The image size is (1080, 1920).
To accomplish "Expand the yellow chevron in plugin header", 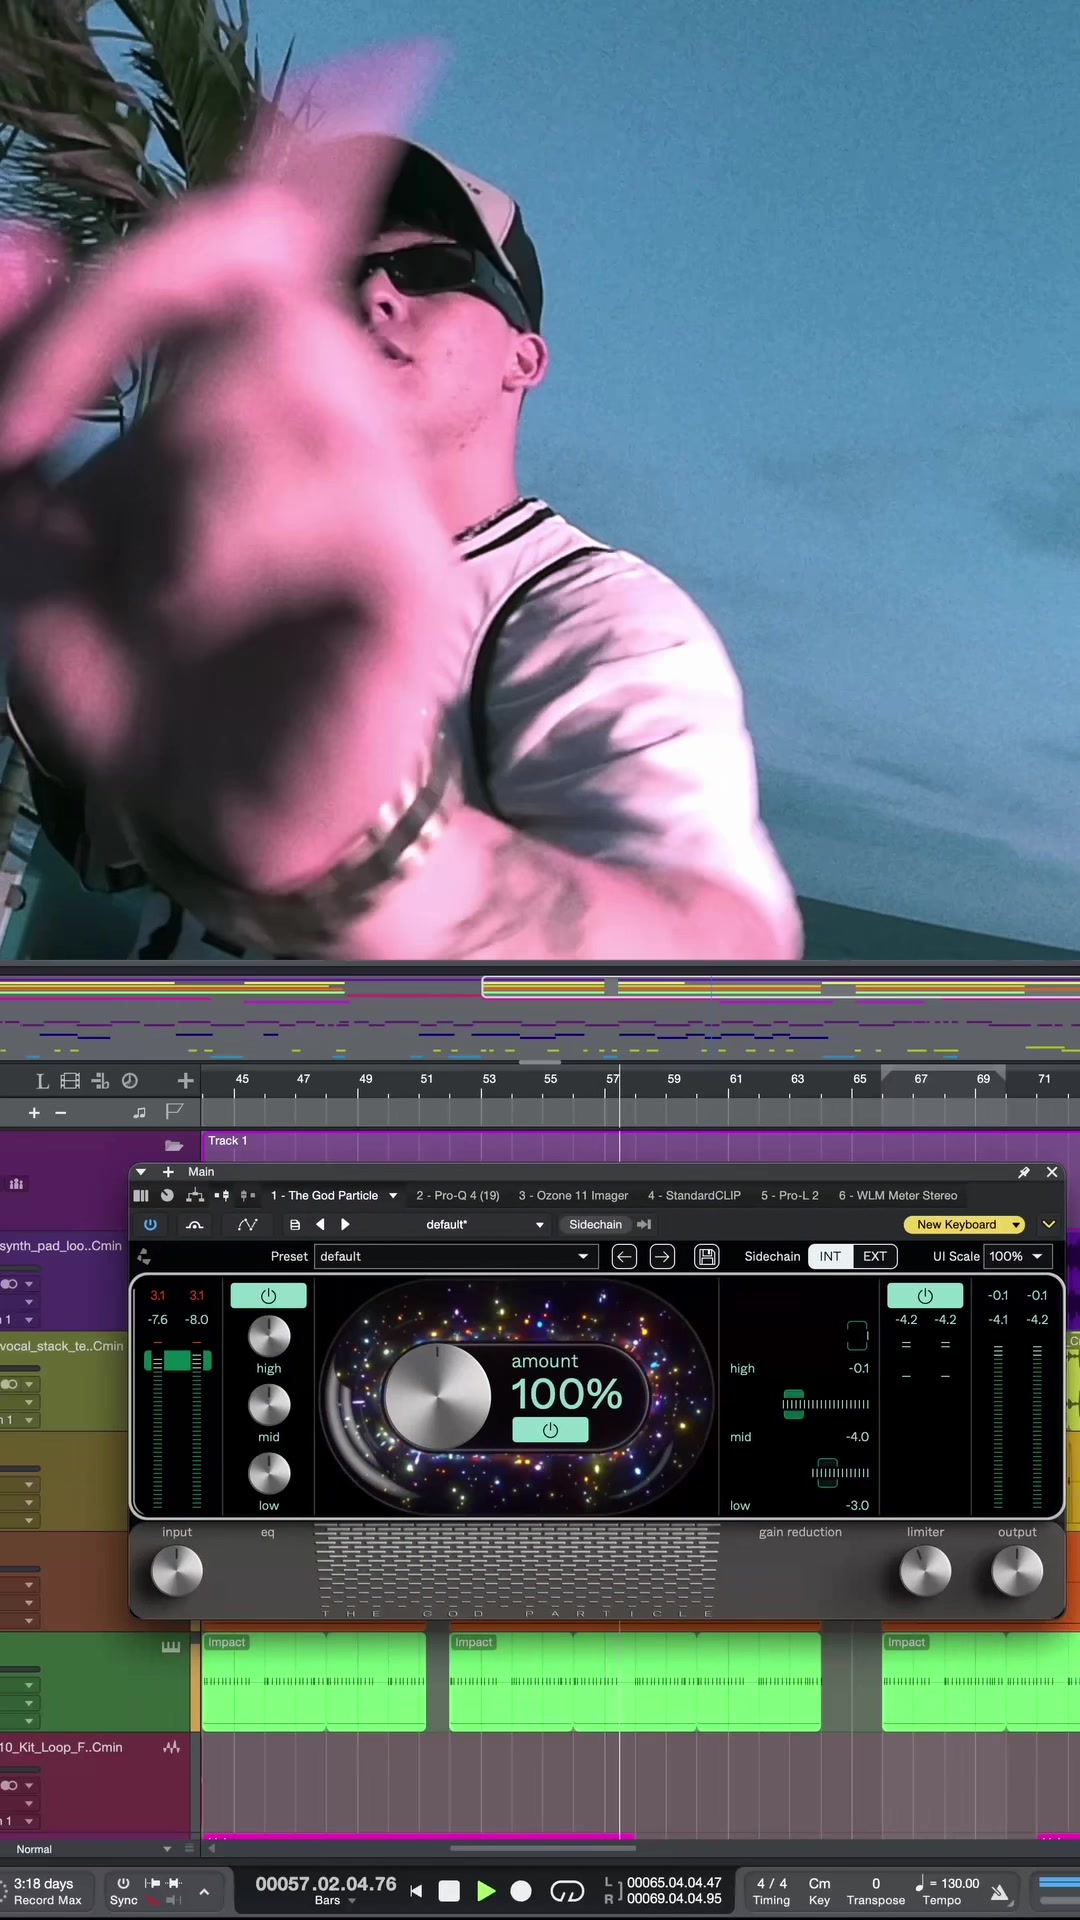I will 1049,1224.
